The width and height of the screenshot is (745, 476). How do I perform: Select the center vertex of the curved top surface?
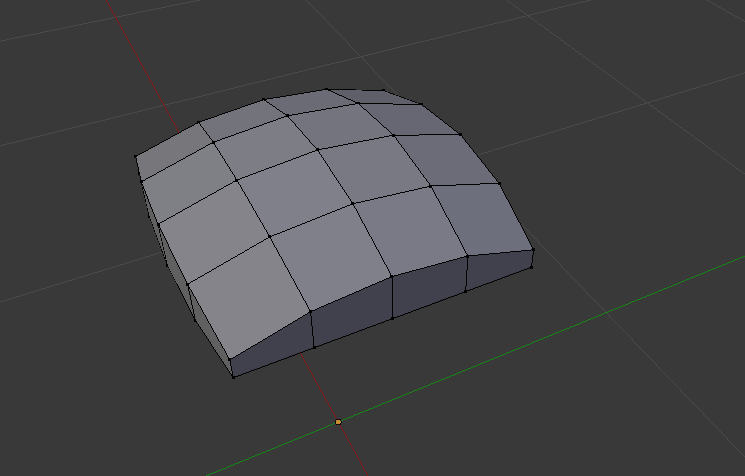(318, 150)
